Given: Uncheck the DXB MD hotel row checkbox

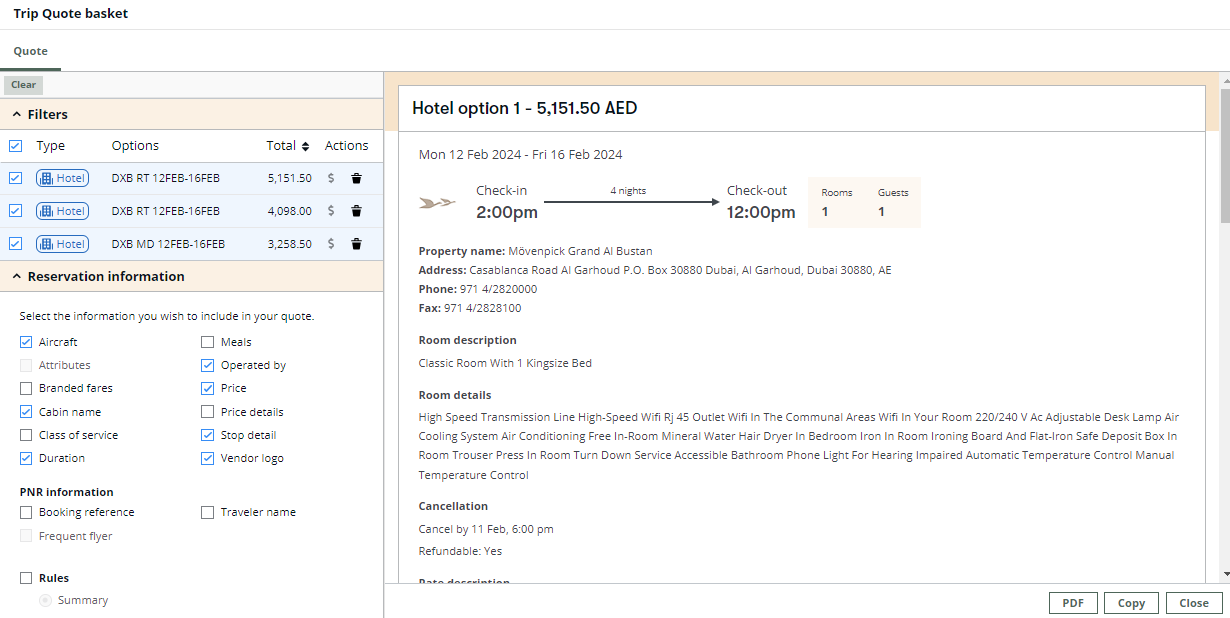Looking at the screenshot, I should pos(15,244).
